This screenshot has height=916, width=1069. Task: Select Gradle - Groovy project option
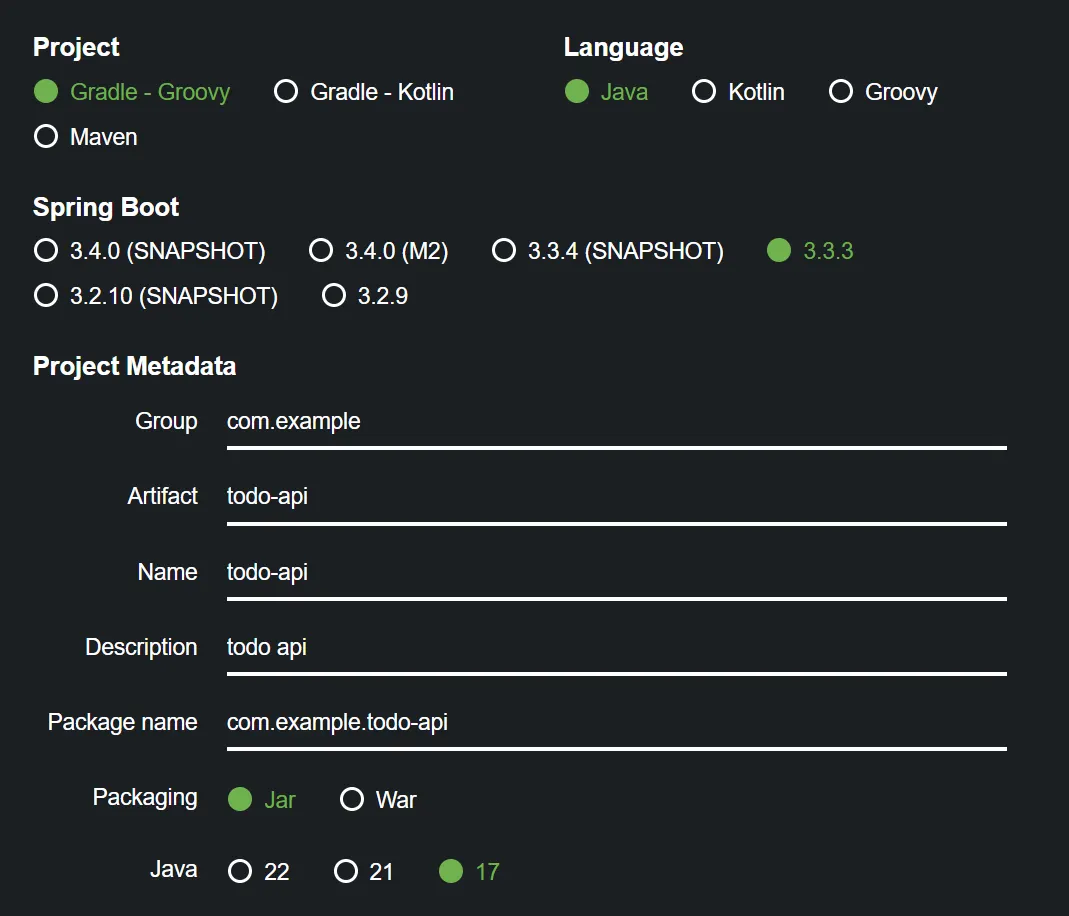46,92
